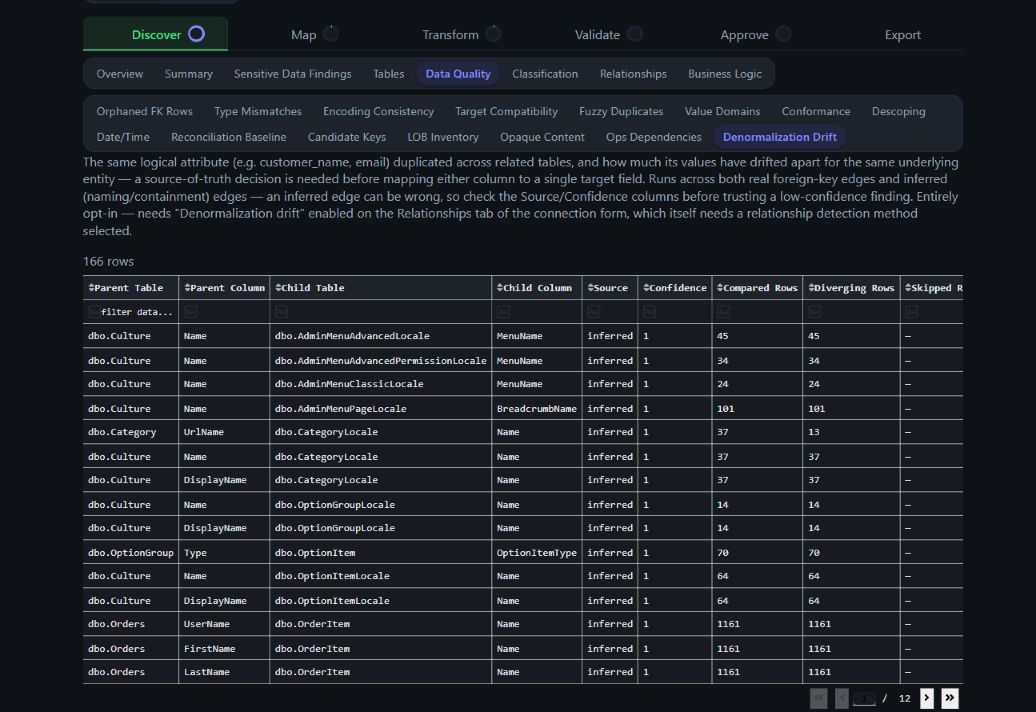1036x712 pixels.
Task: Click the Parent Table filter data field
Action: point(131,312)
